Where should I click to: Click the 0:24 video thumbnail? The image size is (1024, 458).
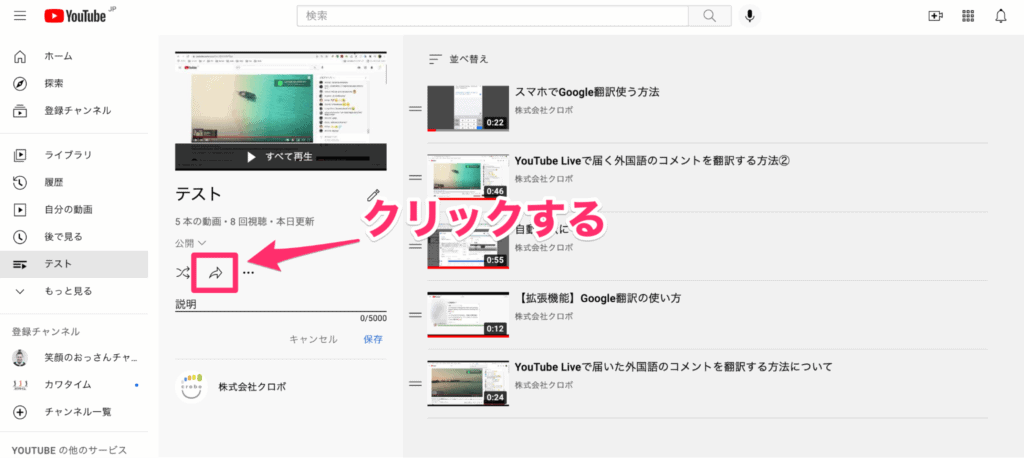point(468,384)
